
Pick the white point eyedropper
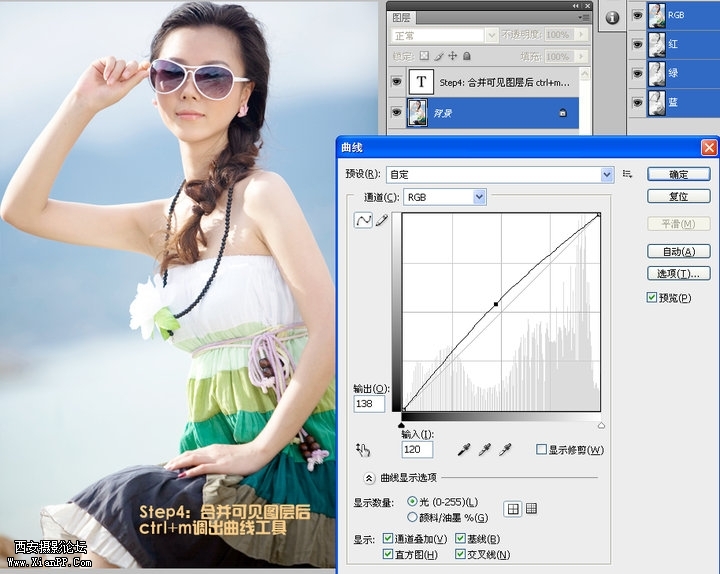[505, 450]
